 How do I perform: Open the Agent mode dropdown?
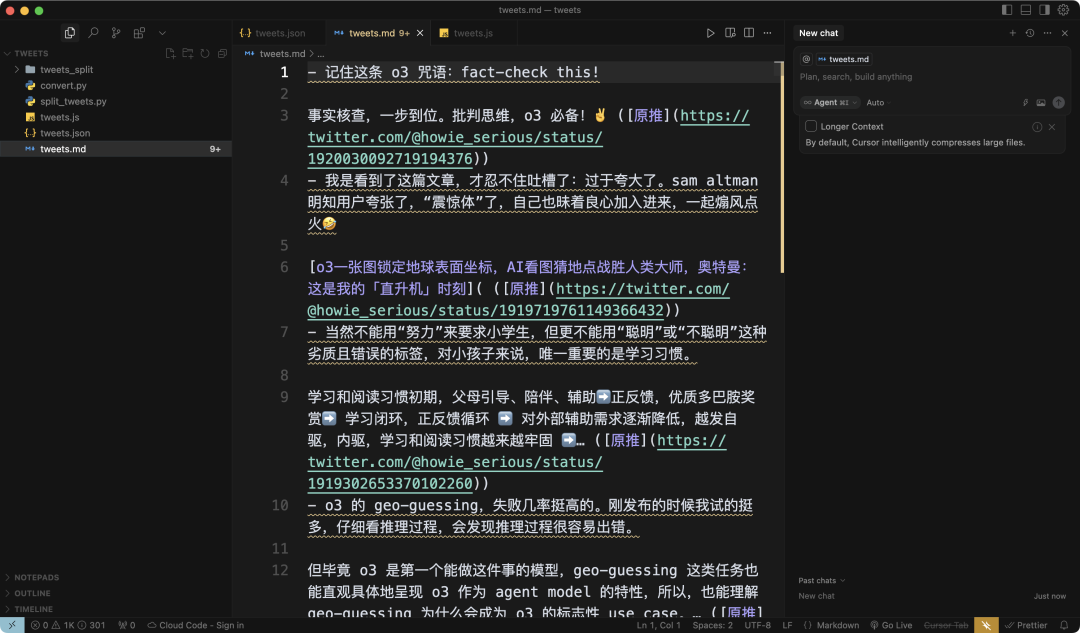(830, 103)
